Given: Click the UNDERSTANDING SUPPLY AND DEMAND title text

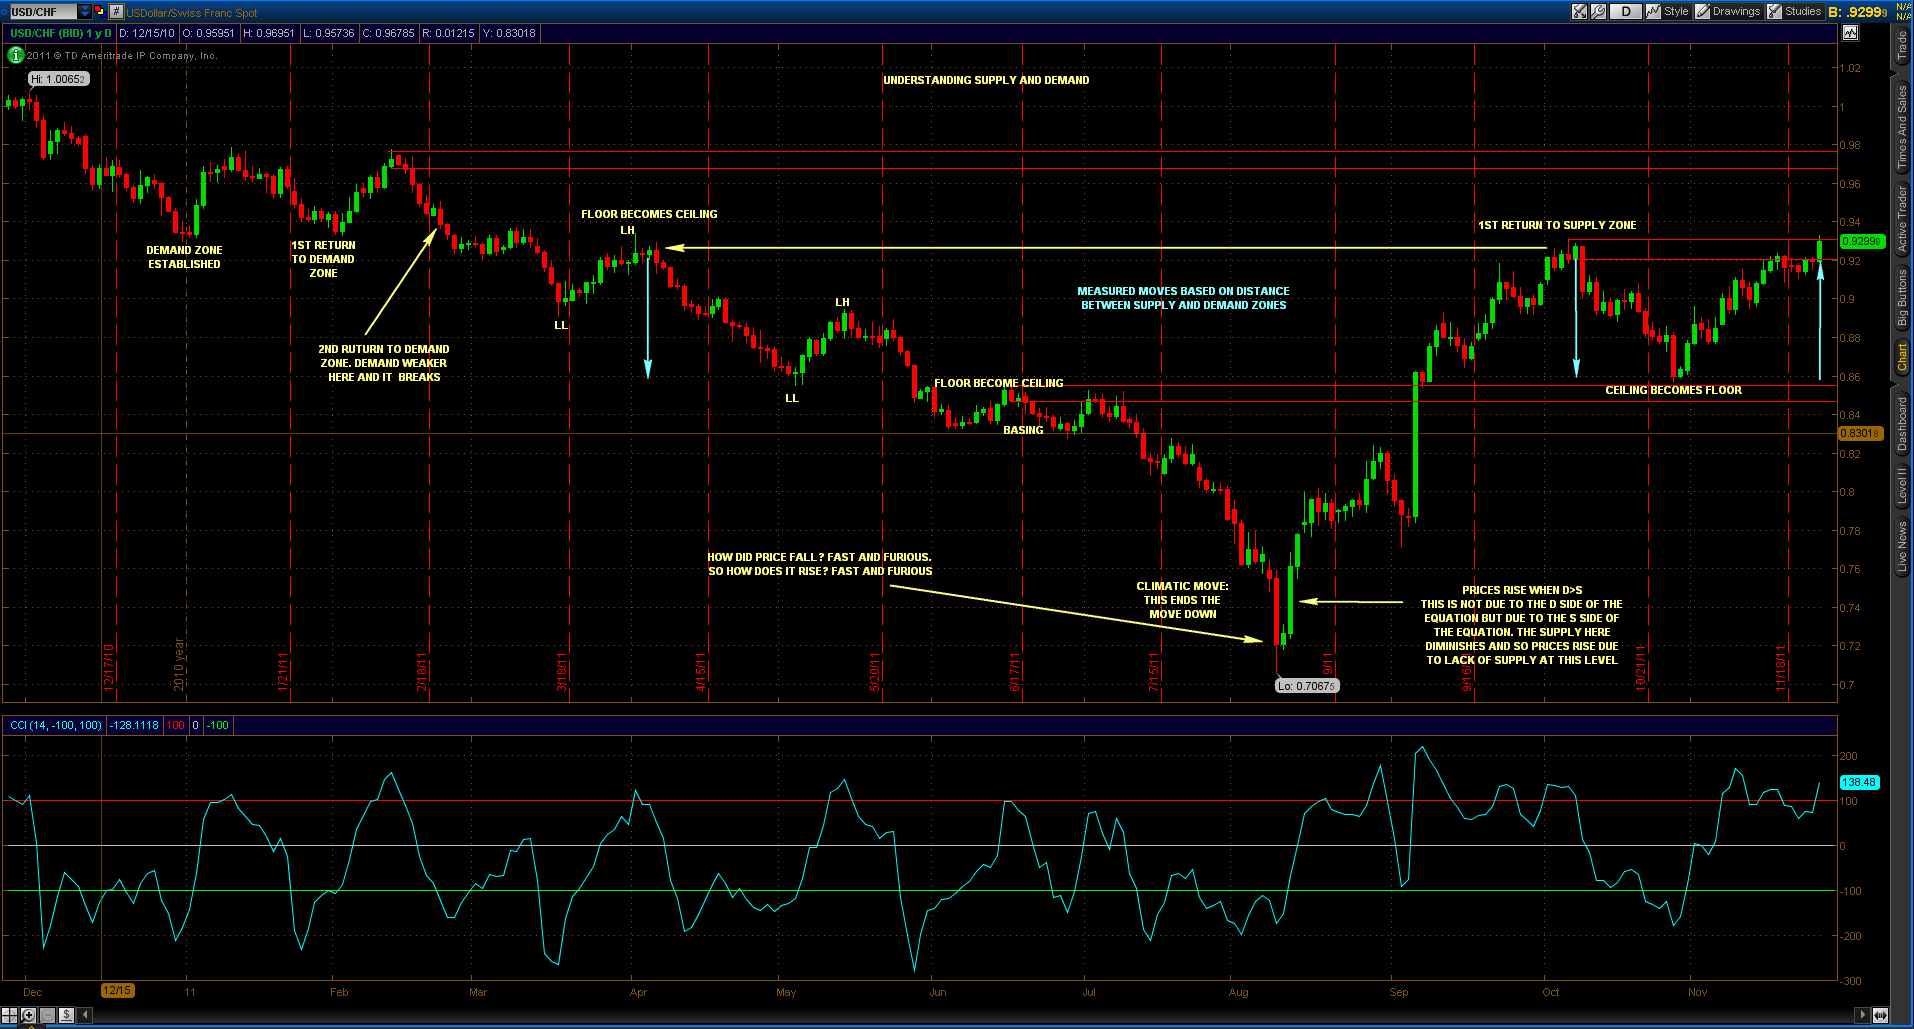Looking at the screenshot, I should (986, 80).
